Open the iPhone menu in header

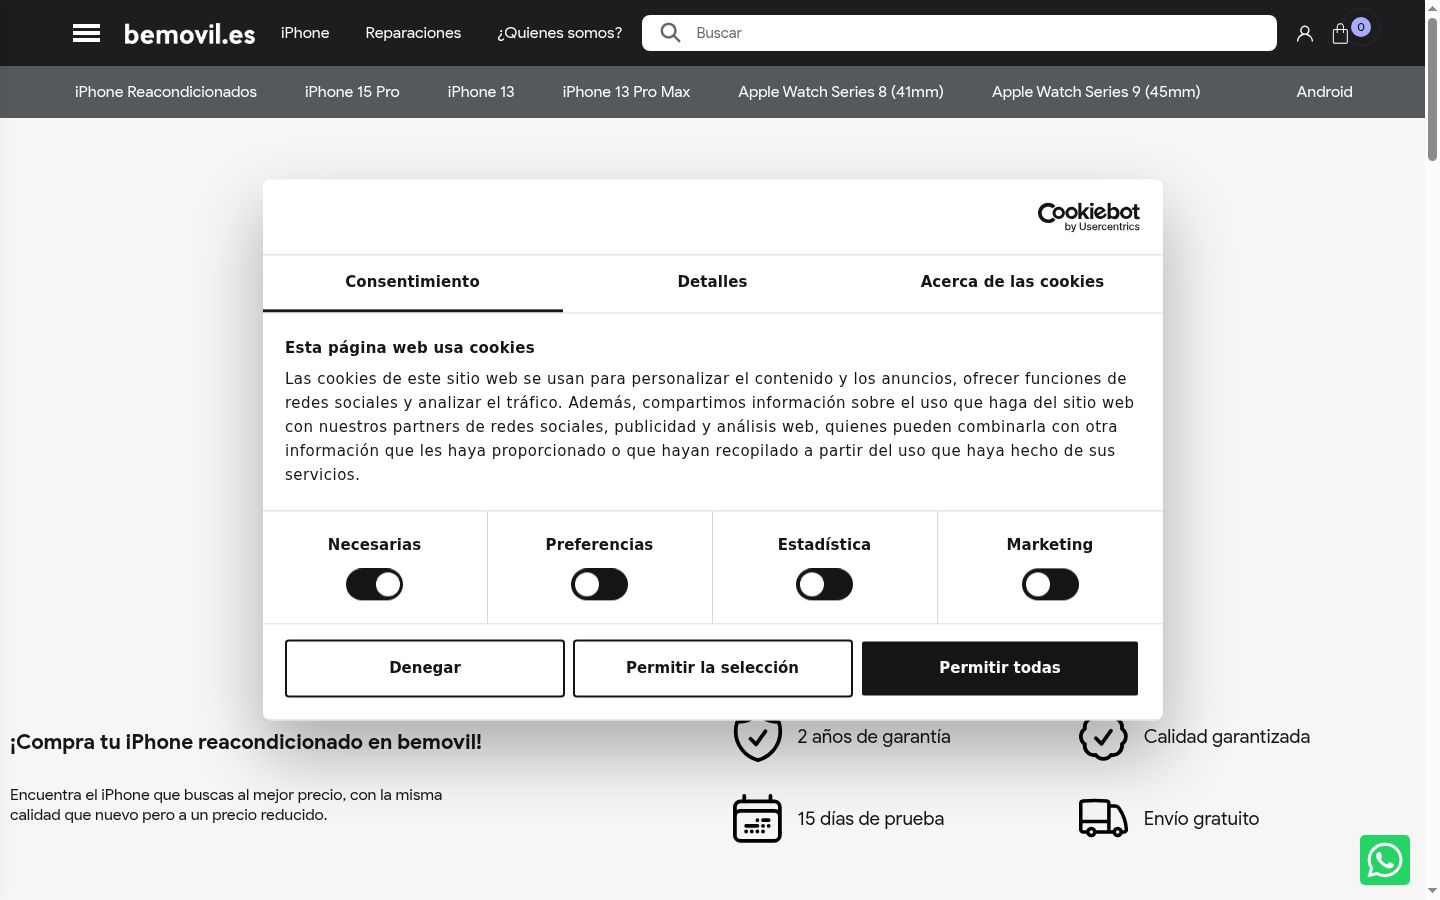point(305,33)
